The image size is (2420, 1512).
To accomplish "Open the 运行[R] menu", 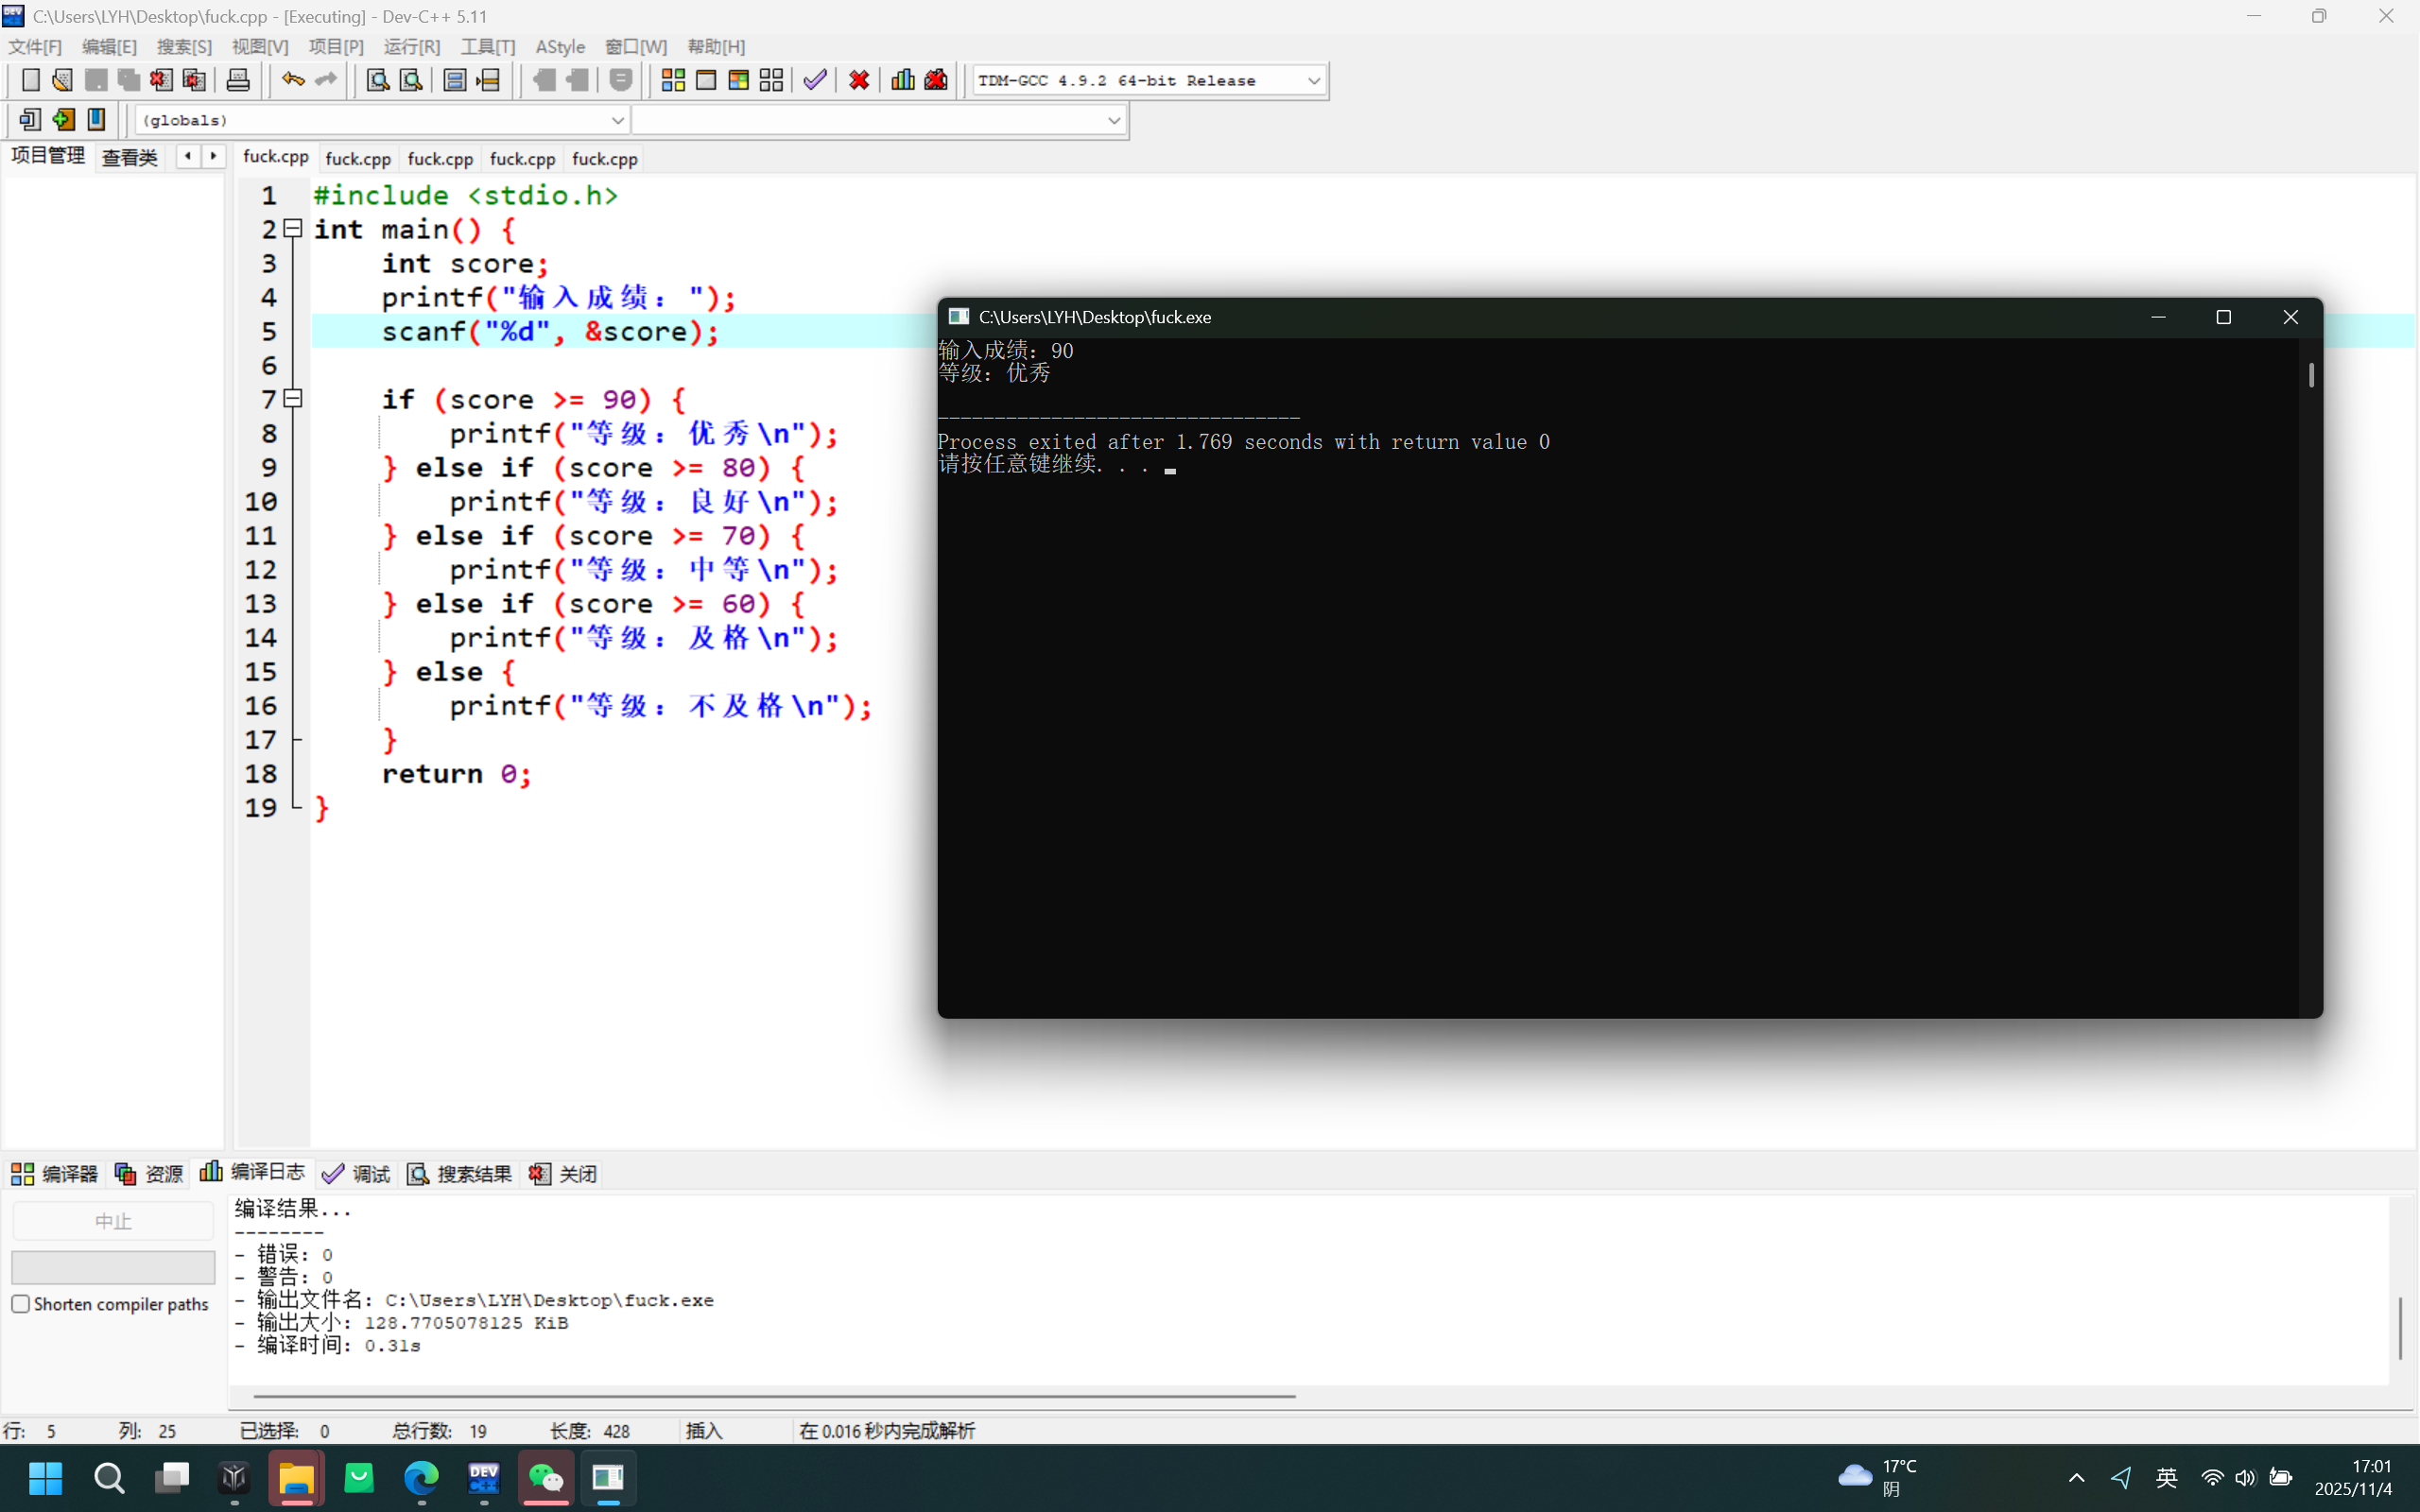I will (x=411, y=47).
